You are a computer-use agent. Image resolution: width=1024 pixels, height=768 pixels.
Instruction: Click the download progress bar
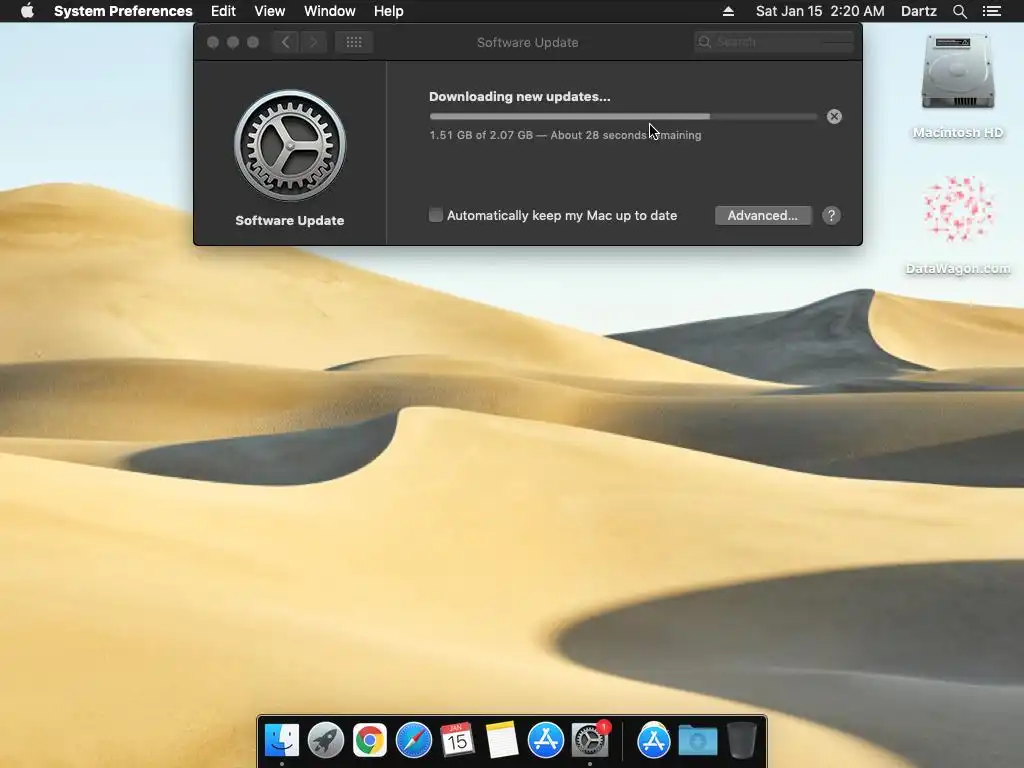coord(623,116)
